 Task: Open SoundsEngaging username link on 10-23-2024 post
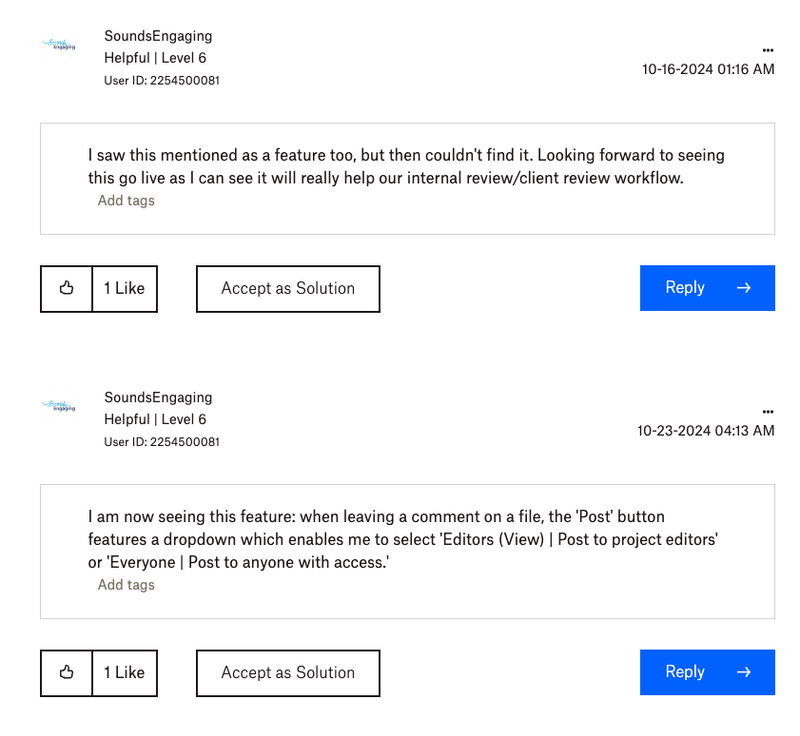[x=158, y=398]
